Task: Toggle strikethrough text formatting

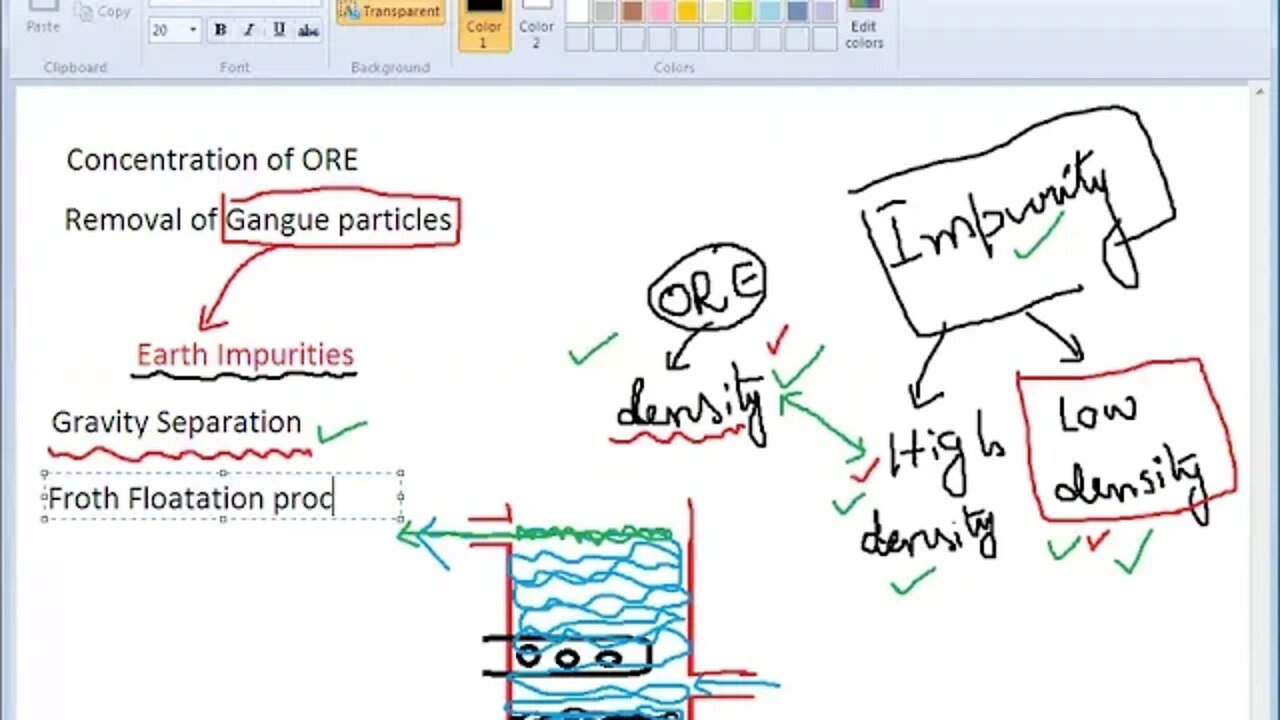Action: 308,30
